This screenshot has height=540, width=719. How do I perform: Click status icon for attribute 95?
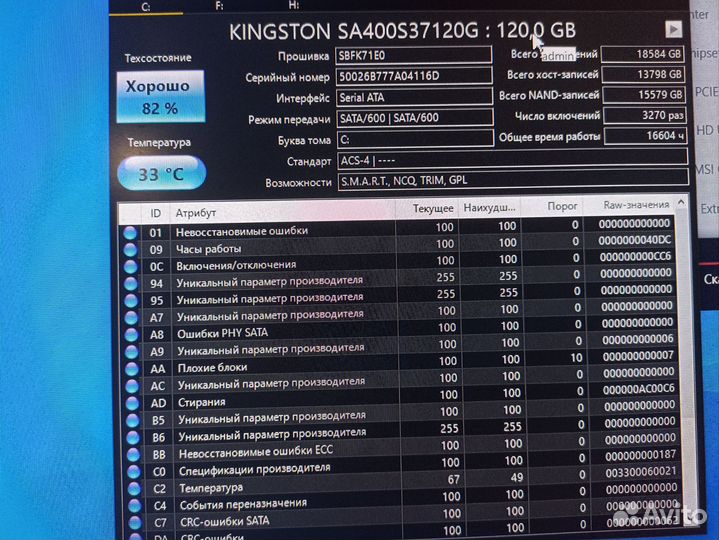(131, 301)
